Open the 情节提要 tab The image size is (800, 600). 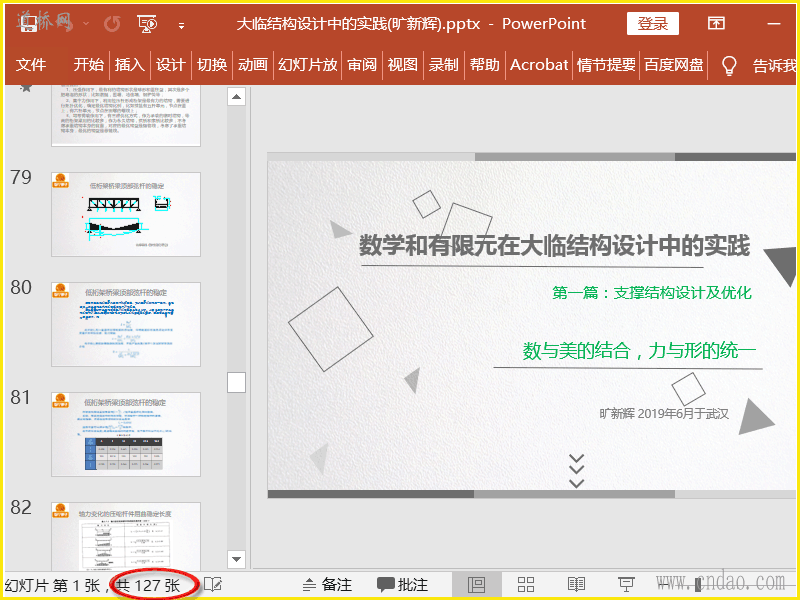(x=606, y=65)
